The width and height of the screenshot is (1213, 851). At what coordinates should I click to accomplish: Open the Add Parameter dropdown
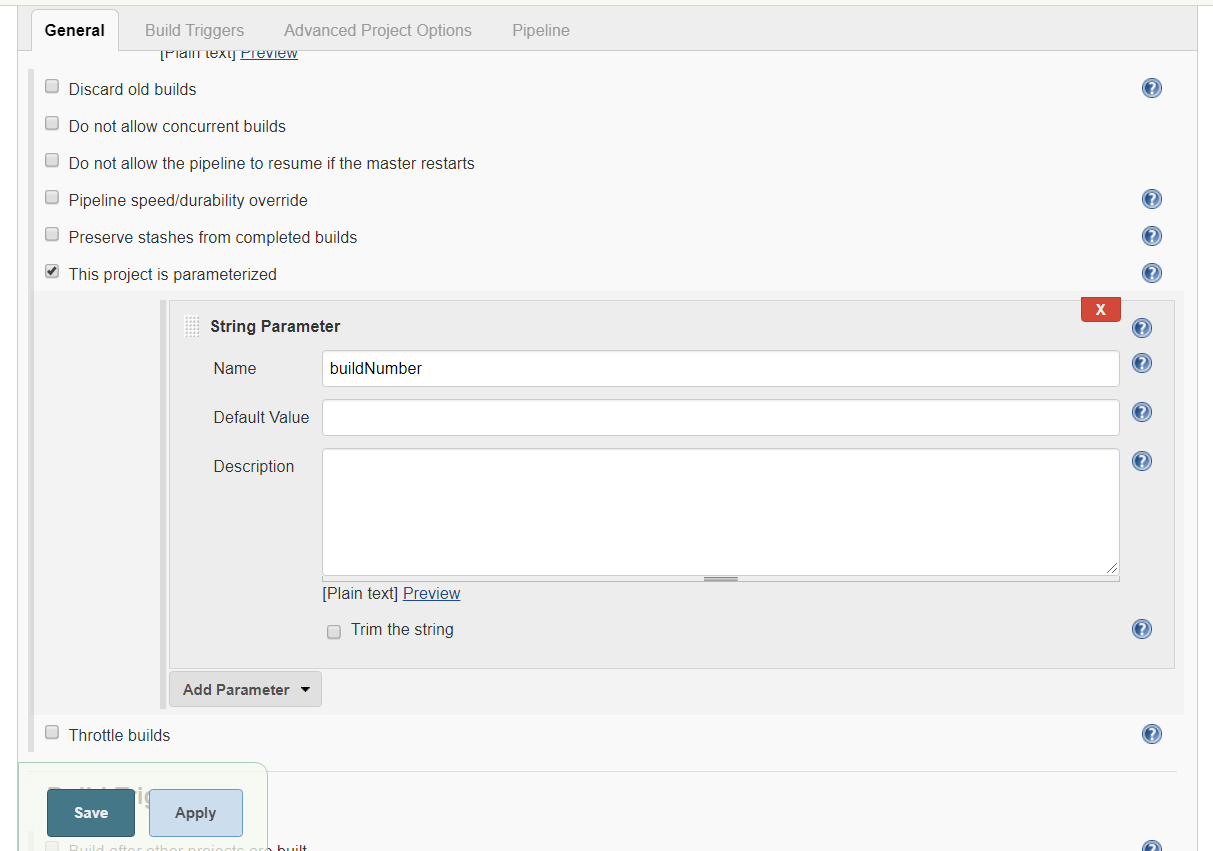pos(245,689)
